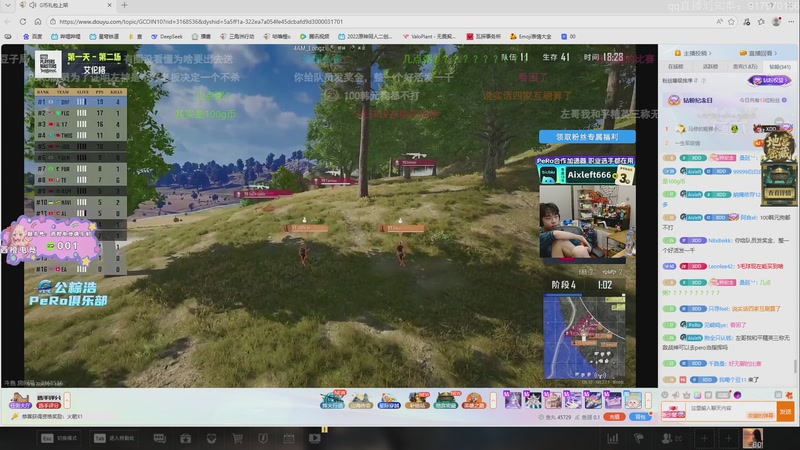The height and width of the screenshot is (450, 800).
Task: Click the first empty plus squad slot
Action: (705, 438)
